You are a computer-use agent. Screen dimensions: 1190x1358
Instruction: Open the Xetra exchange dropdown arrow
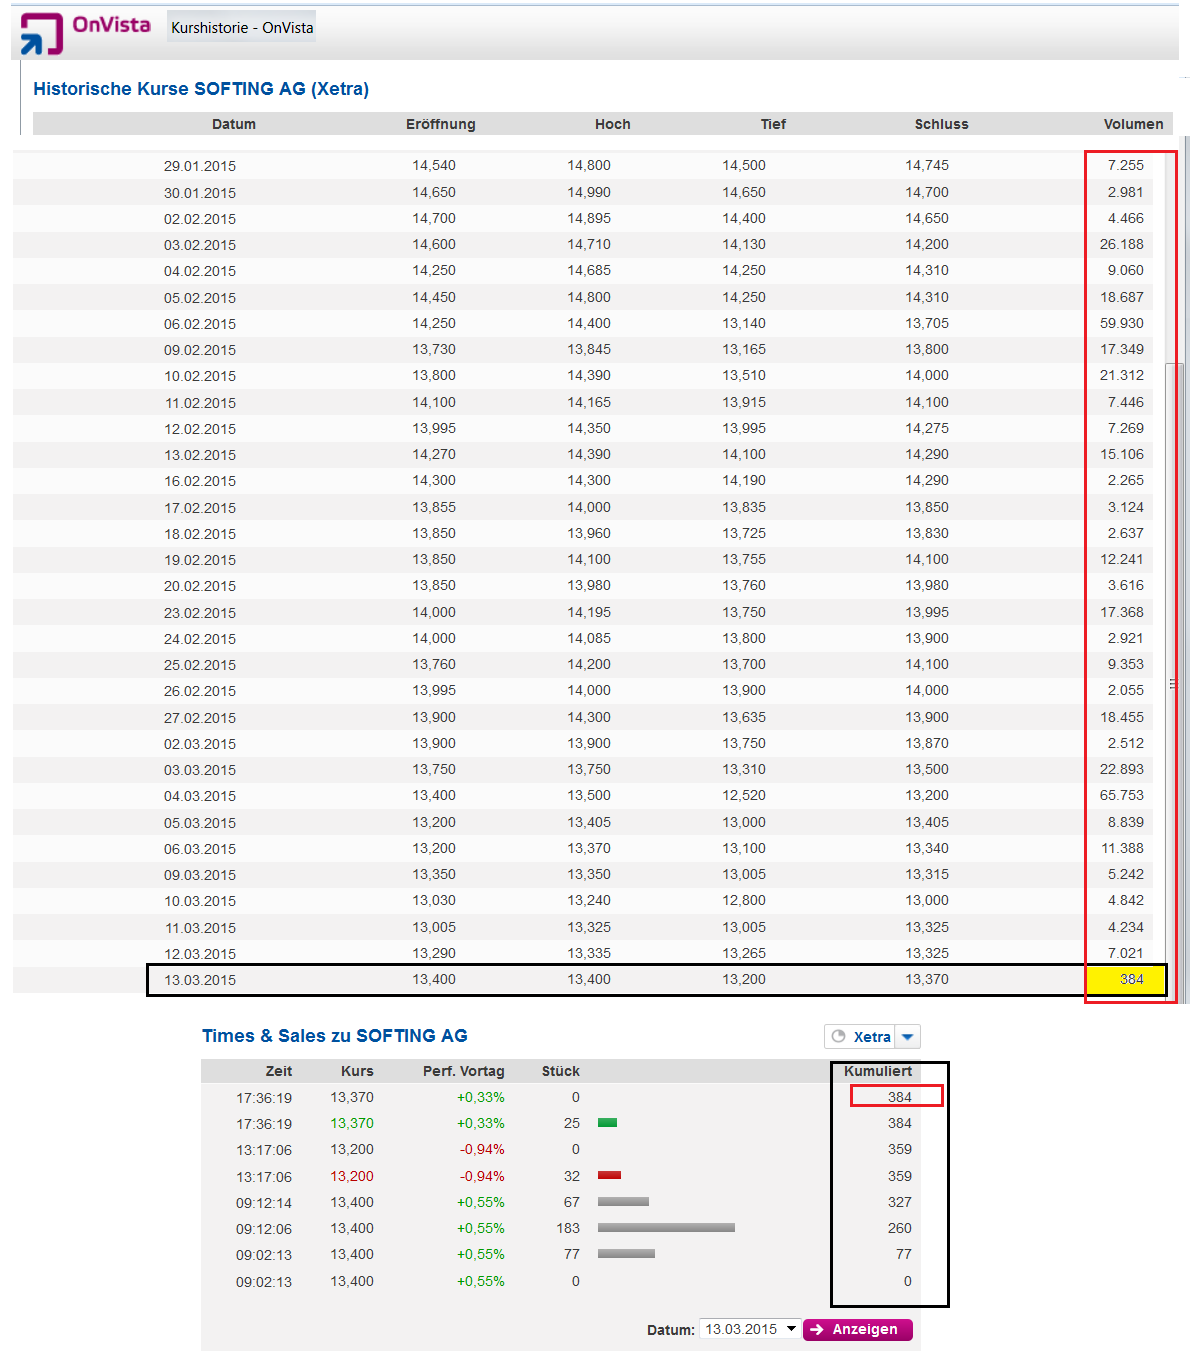click(908, 1037)
